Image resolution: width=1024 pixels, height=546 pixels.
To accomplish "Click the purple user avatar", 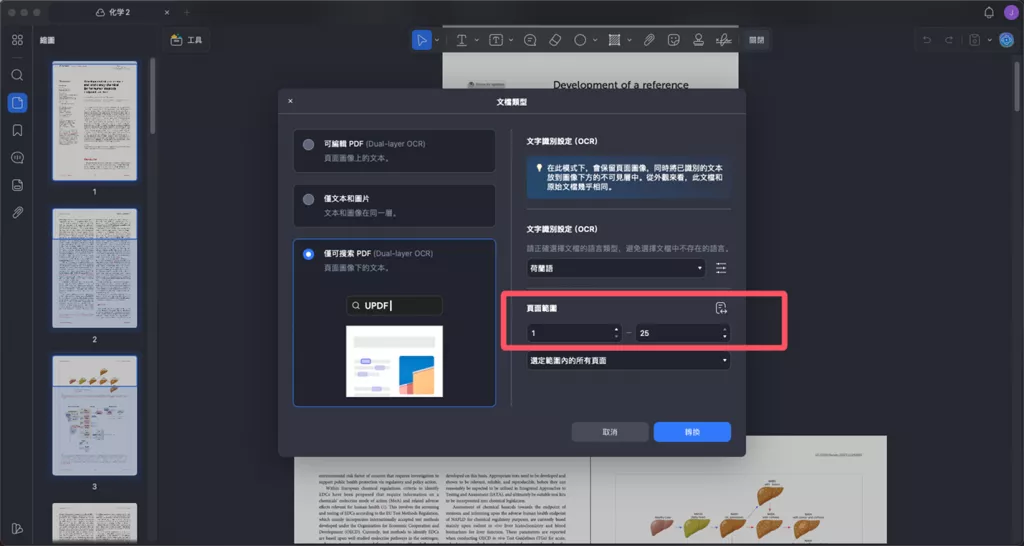I will [x=1011, y=12].
